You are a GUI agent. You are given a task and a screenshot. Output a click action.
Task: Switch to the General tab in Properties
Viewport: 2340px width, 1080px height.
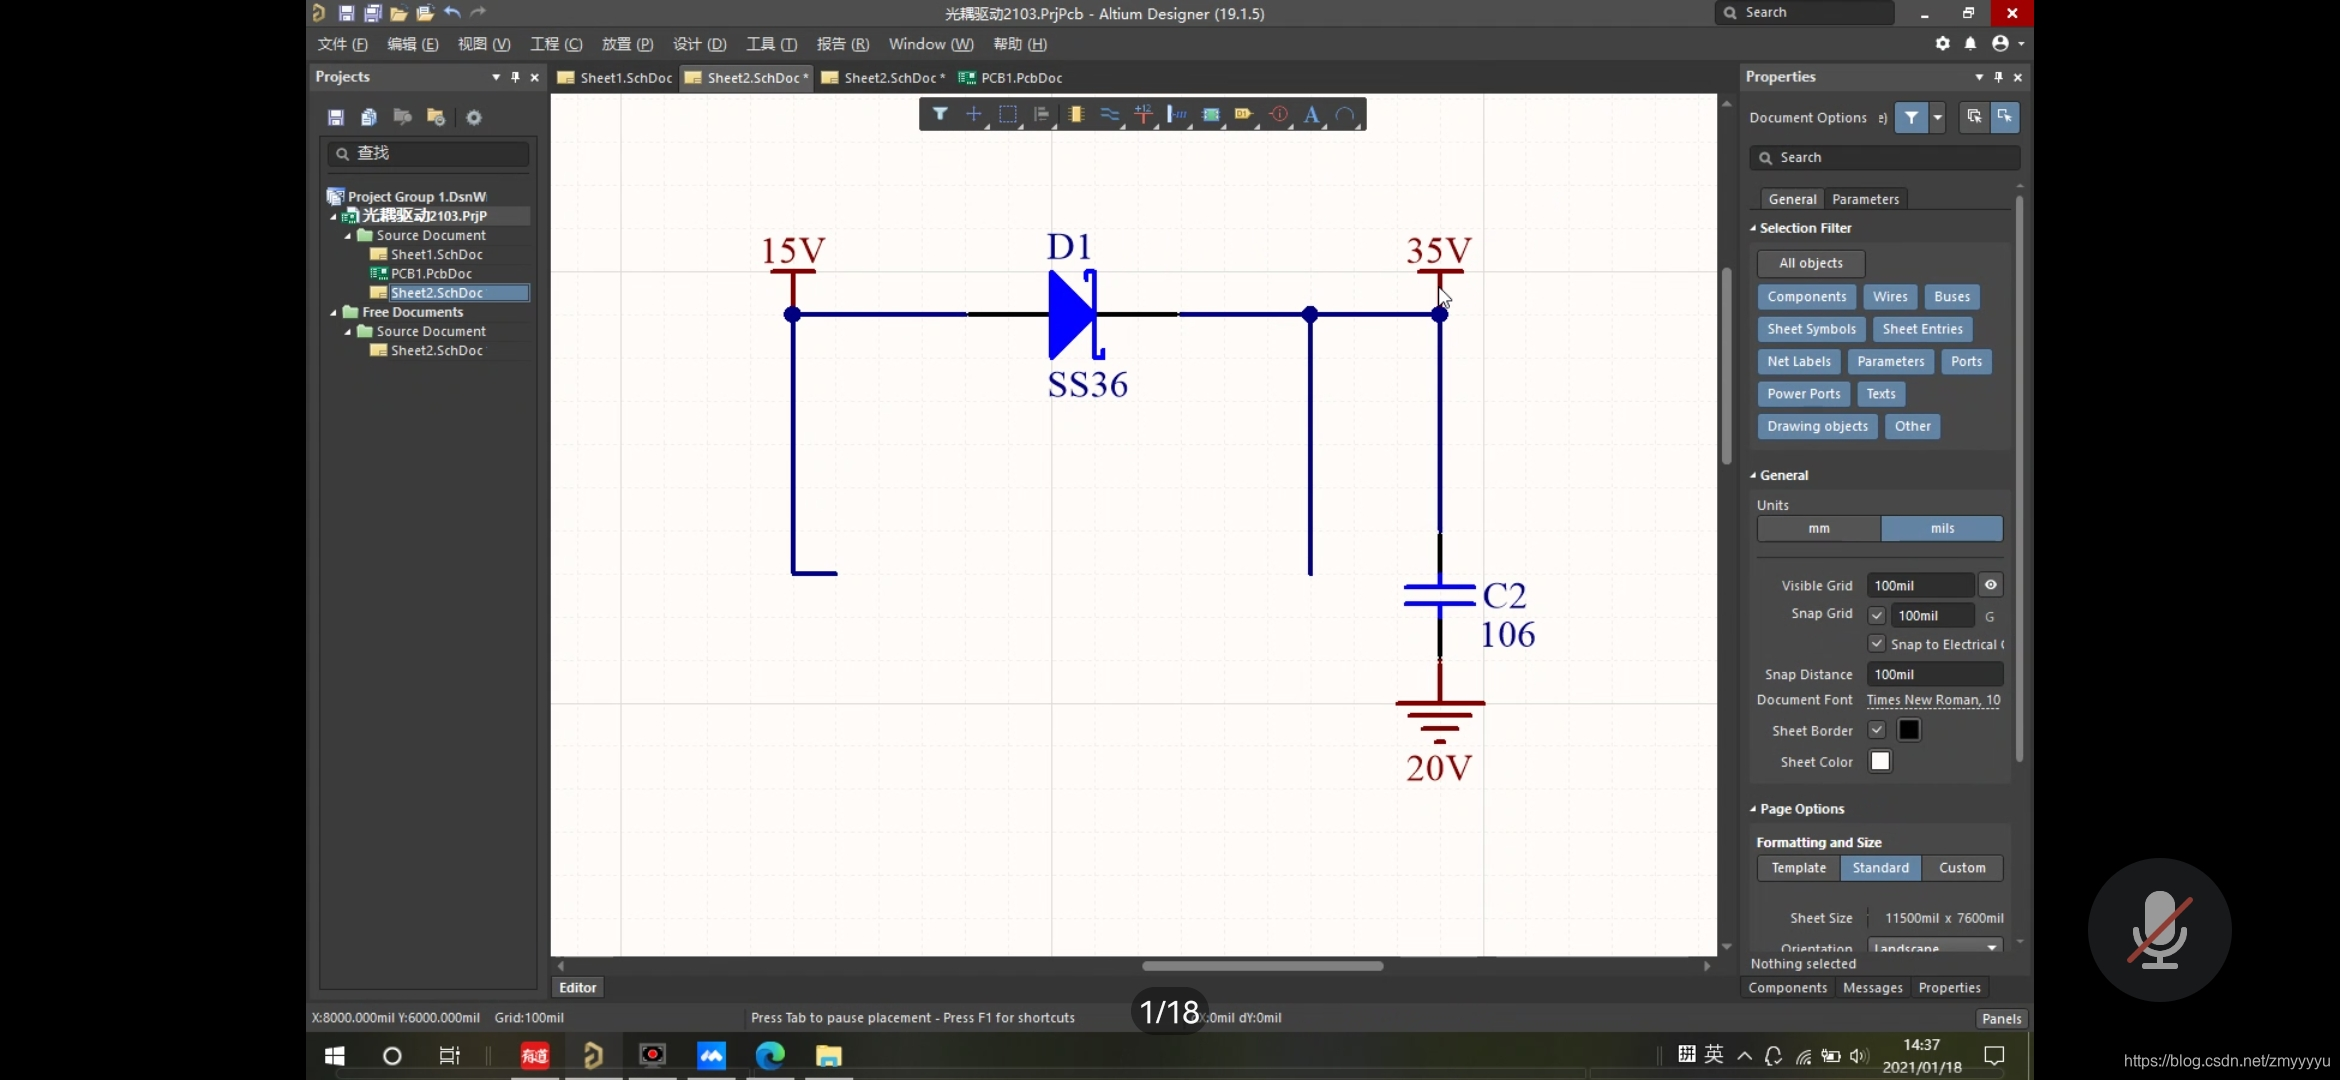[1792, 197]
